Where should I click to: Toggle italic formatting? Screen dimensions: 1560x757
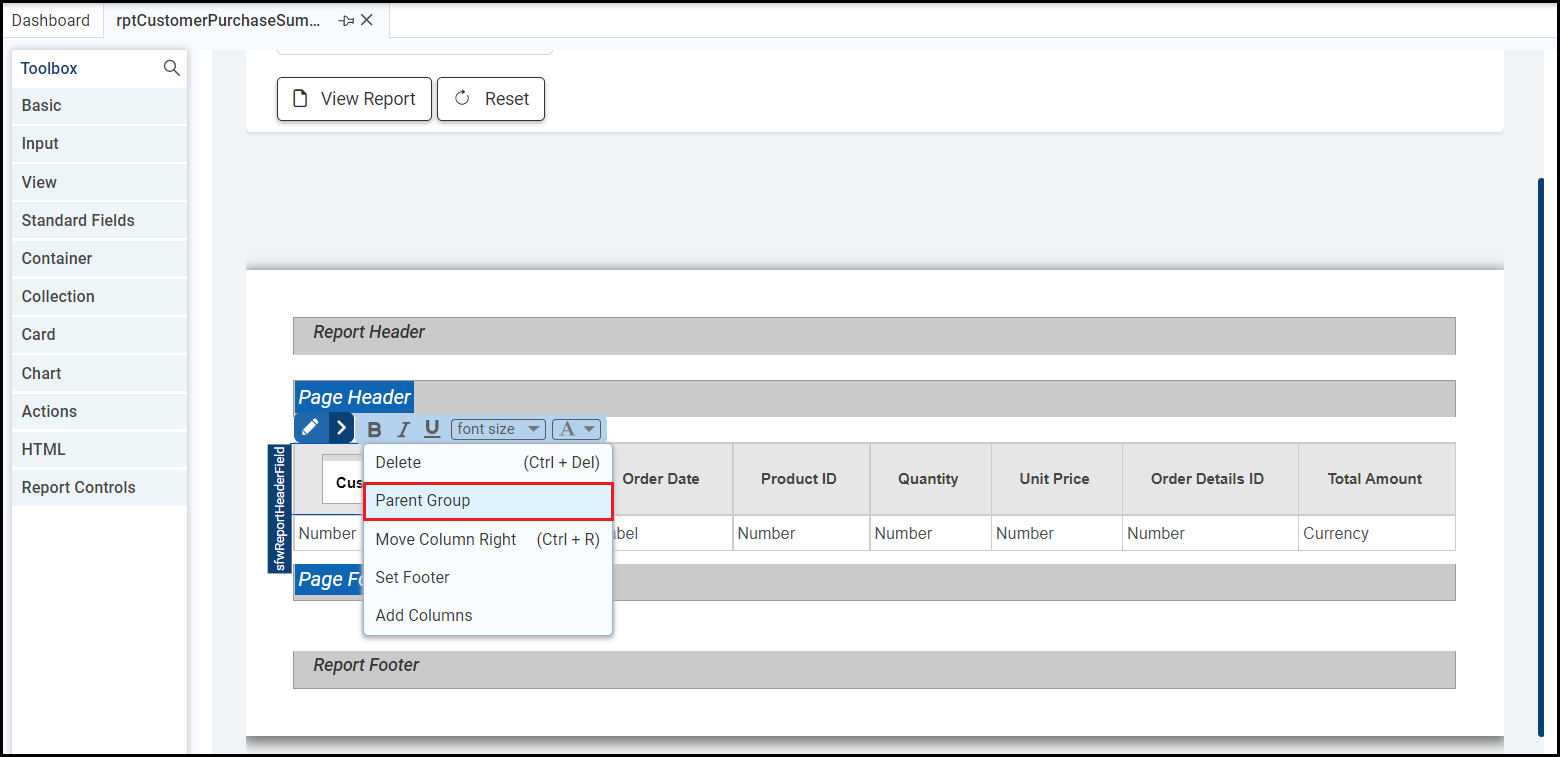click(404, 429)
